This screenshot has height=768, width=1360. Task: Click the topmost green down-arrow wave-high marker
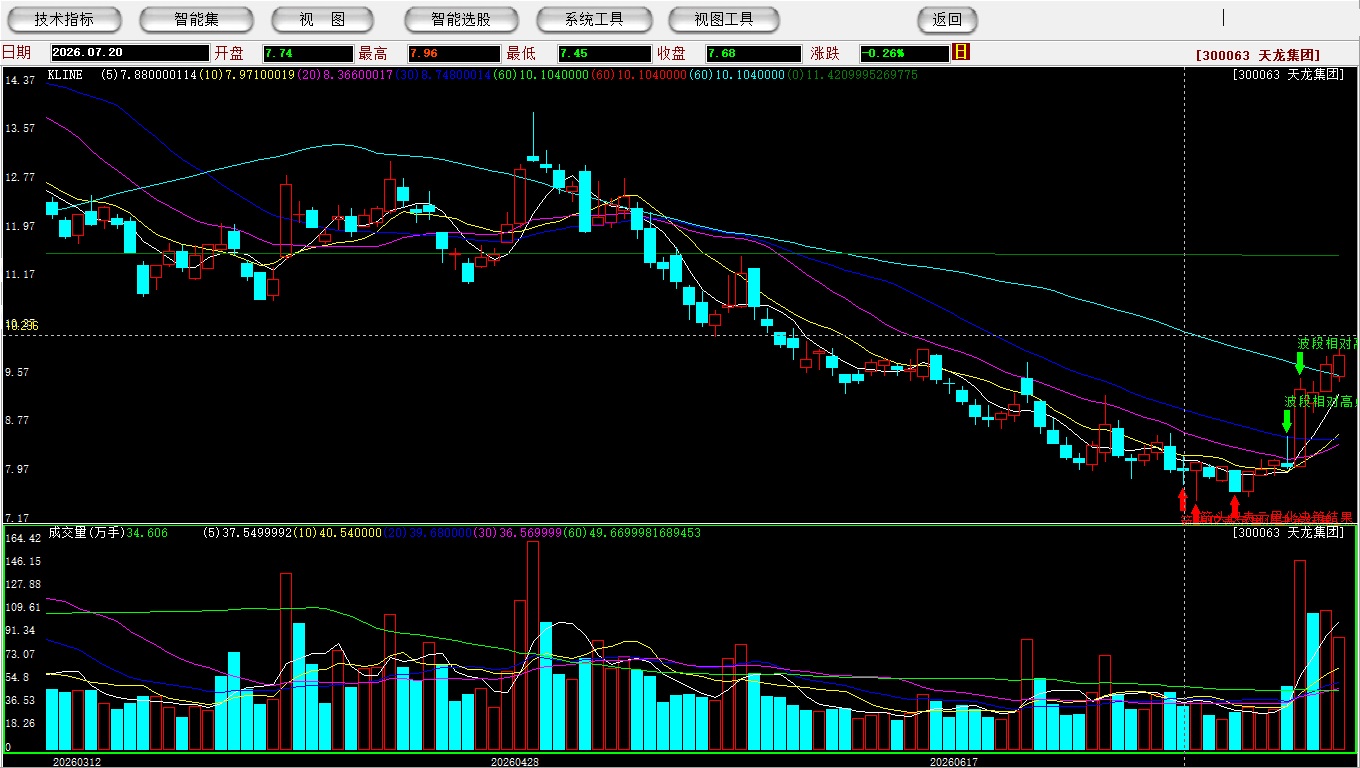pos(1299,363)
